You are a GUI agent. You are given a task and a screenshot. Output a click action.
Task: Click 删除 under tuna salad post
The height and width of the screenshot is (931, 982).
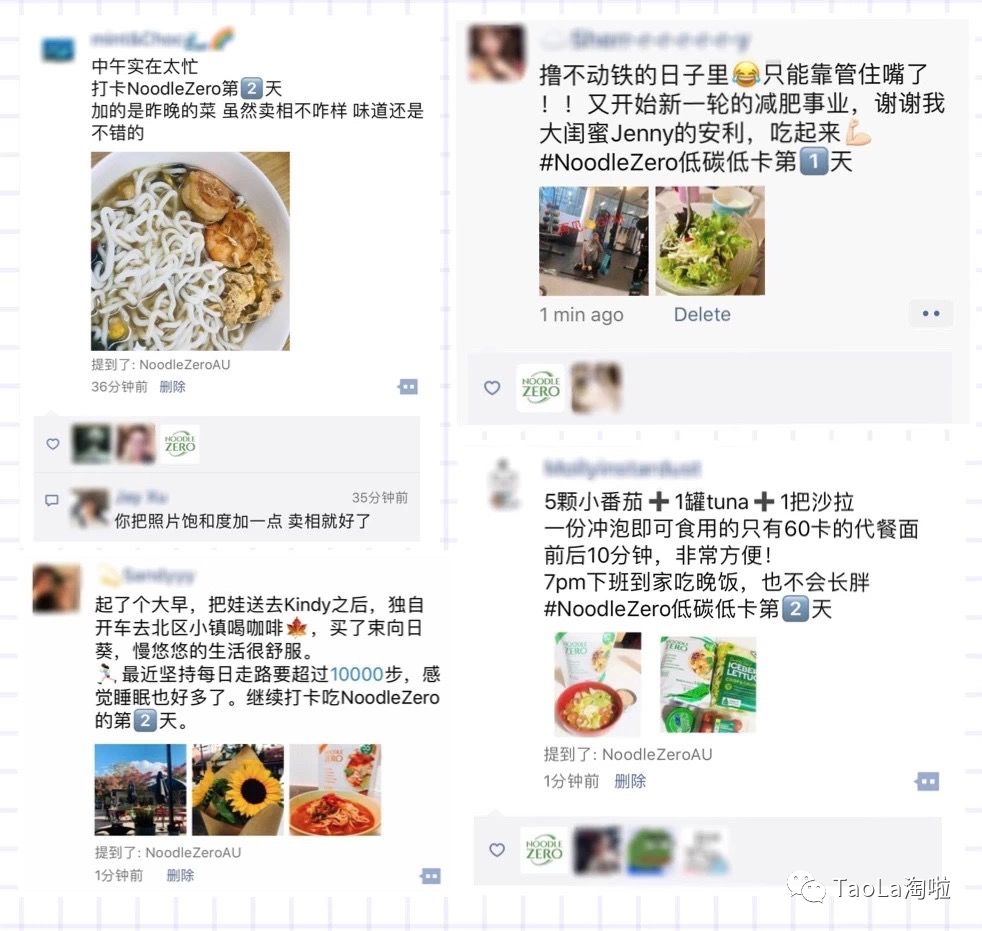click(x=630, y=781)
